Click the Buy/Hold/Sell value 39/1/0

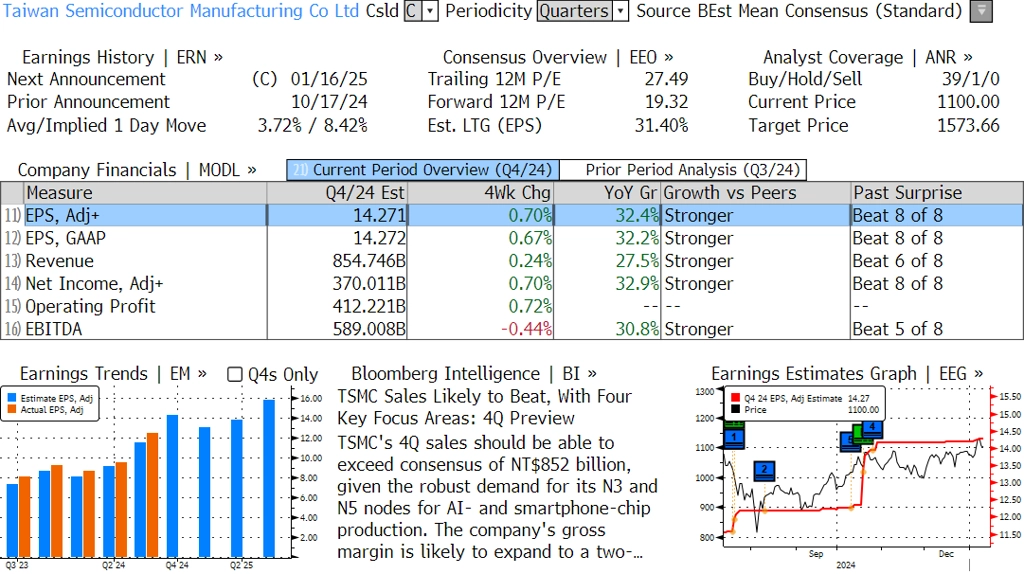point(970,79)
